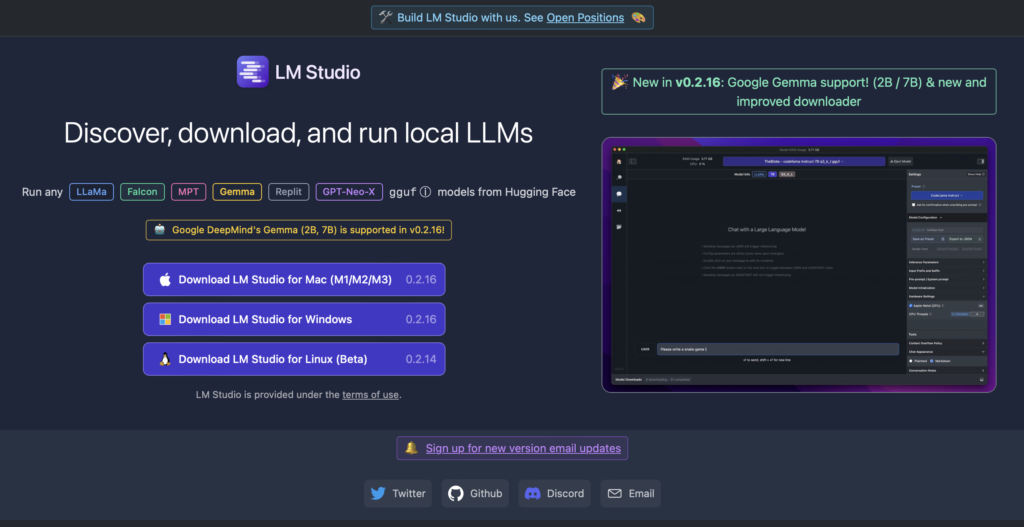Download LM Studio for Mac (M1/M2/M3)

(x=294, y=279)
